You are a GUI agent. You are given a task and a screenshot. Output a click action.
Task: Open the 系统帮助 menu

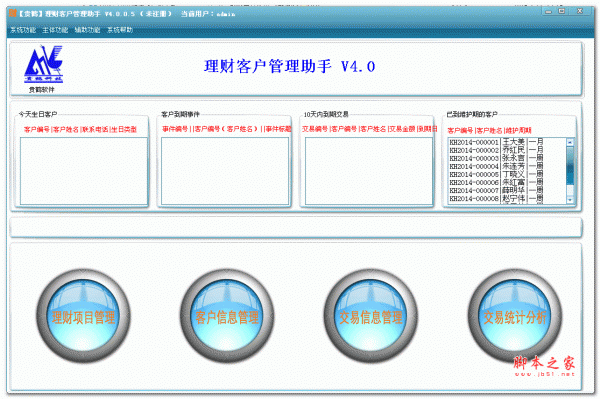(120, 30)
